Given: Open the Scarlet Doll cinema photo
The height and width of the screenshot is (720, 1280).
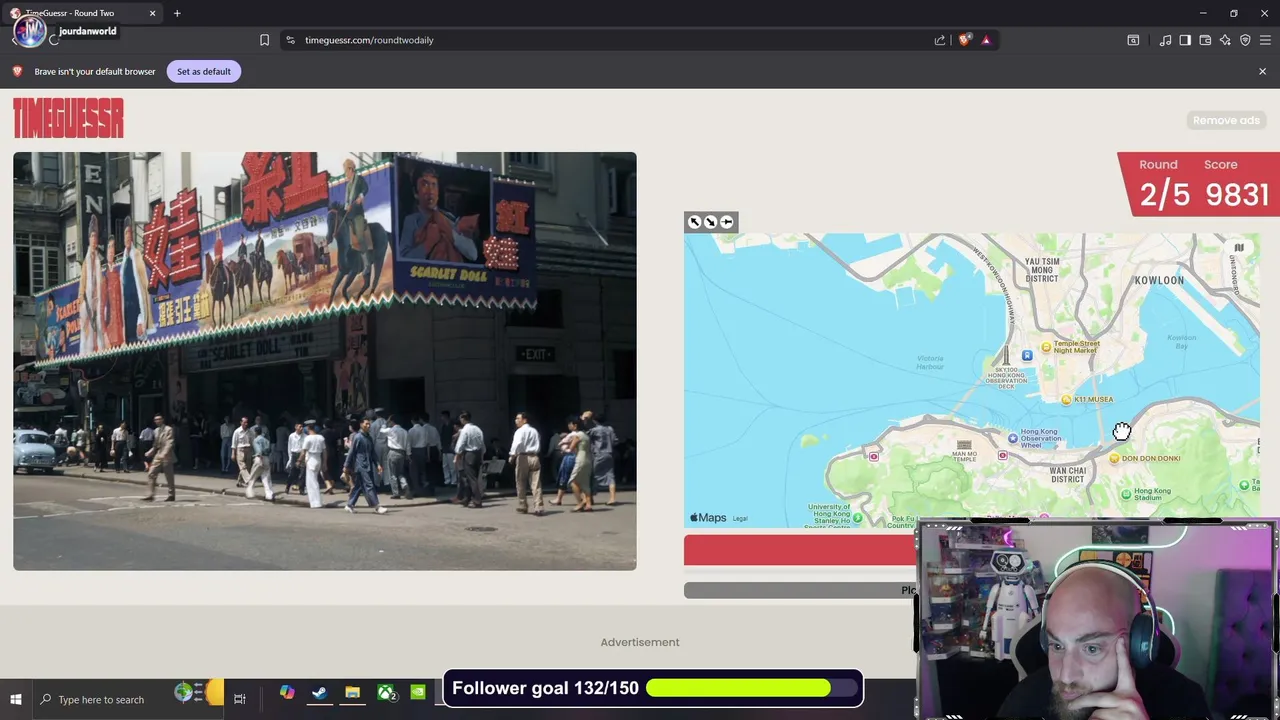Looking at the screenshot, I should click(325, 361).
